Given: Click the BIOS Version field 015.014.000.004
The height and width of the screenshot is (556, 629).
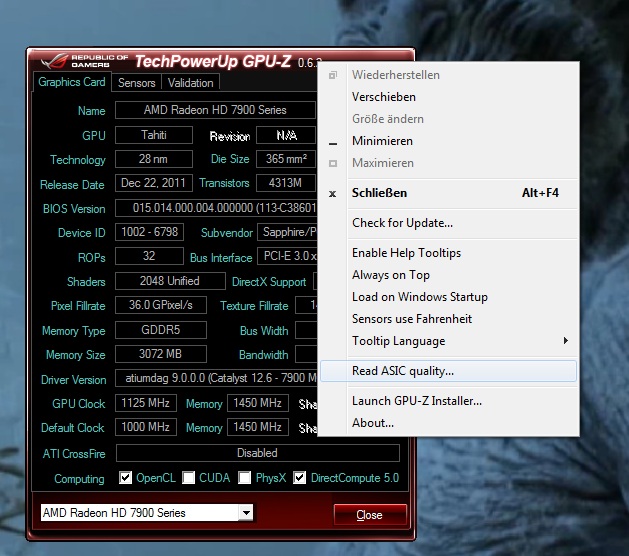Looking at the screenshot, I should (216, 208).
